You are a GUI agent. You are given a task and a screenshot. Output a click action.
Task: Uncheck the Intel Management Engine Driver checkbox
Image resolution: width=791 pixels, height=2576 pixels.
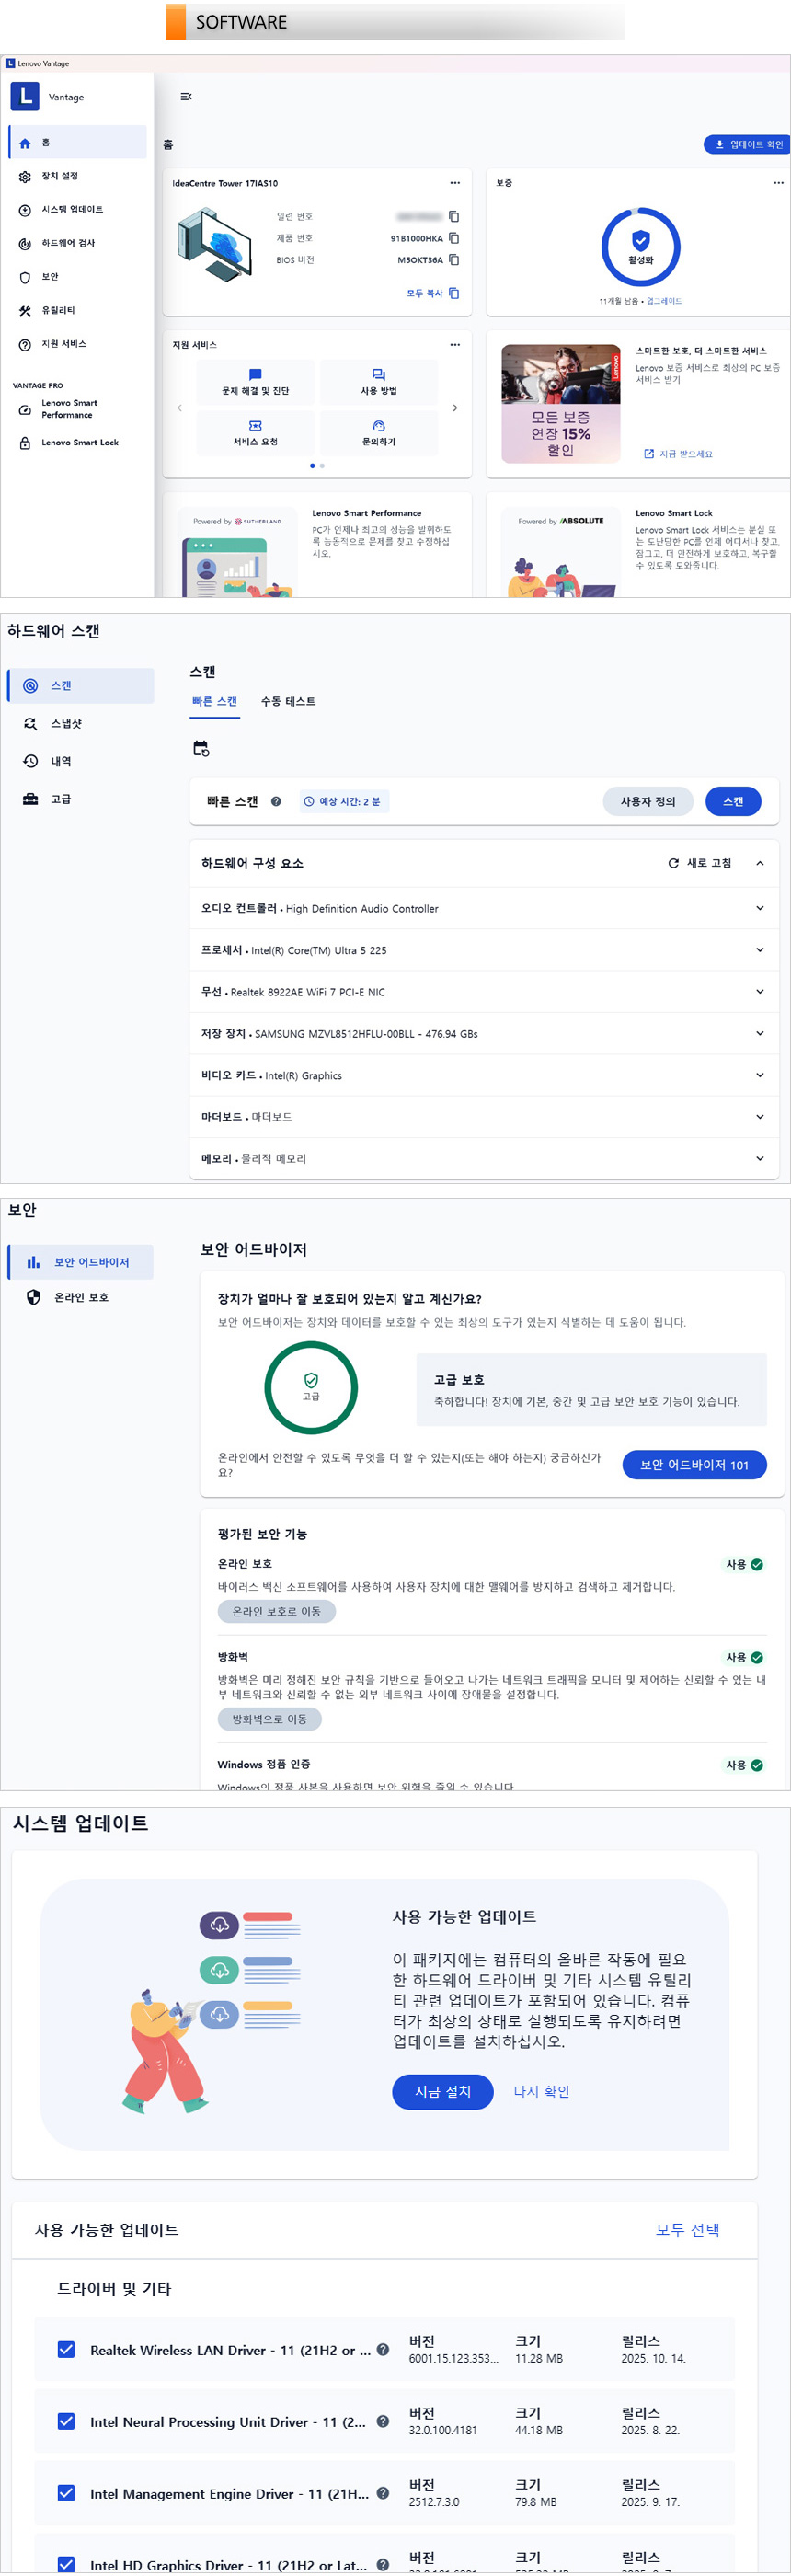[x=66, y=2494]
